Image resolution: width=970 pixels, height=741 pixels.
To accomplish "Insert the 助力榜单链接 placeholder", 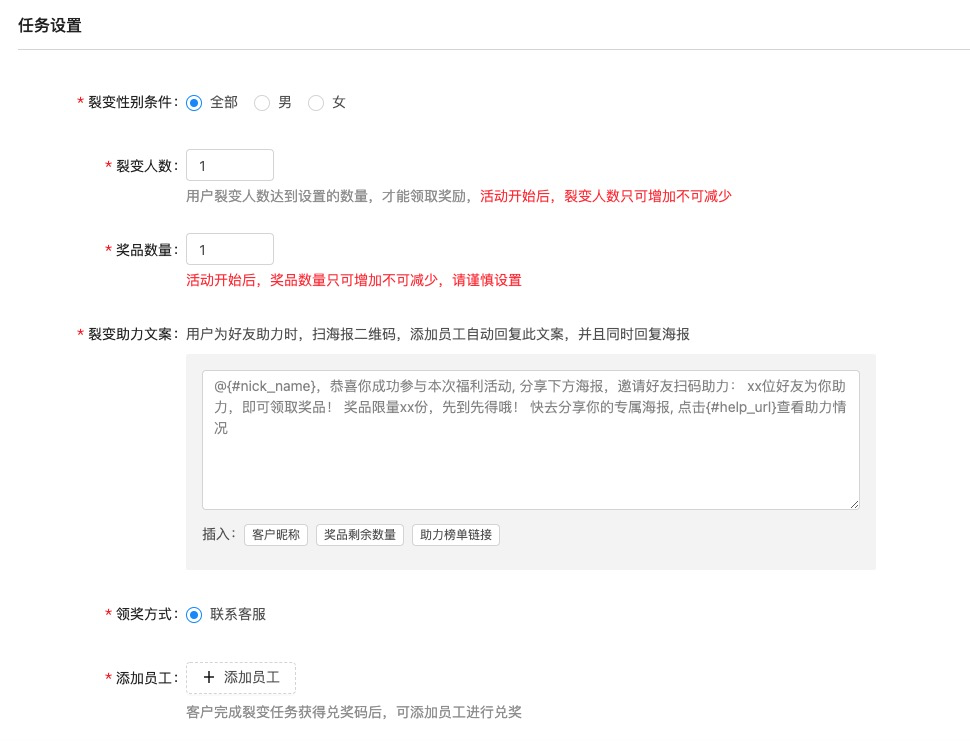I will (456, 534).
